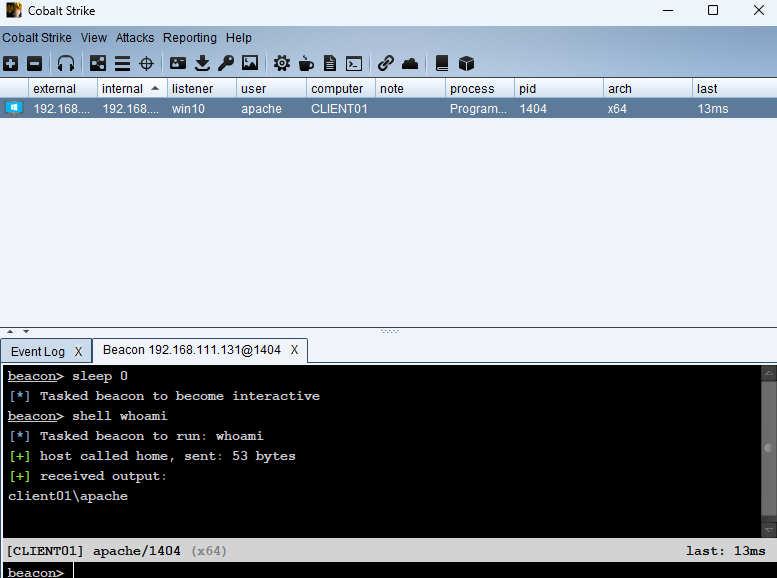Screen dimensions: 777x578
Task: Open the Reporting menu
Action: click(189, 38)
